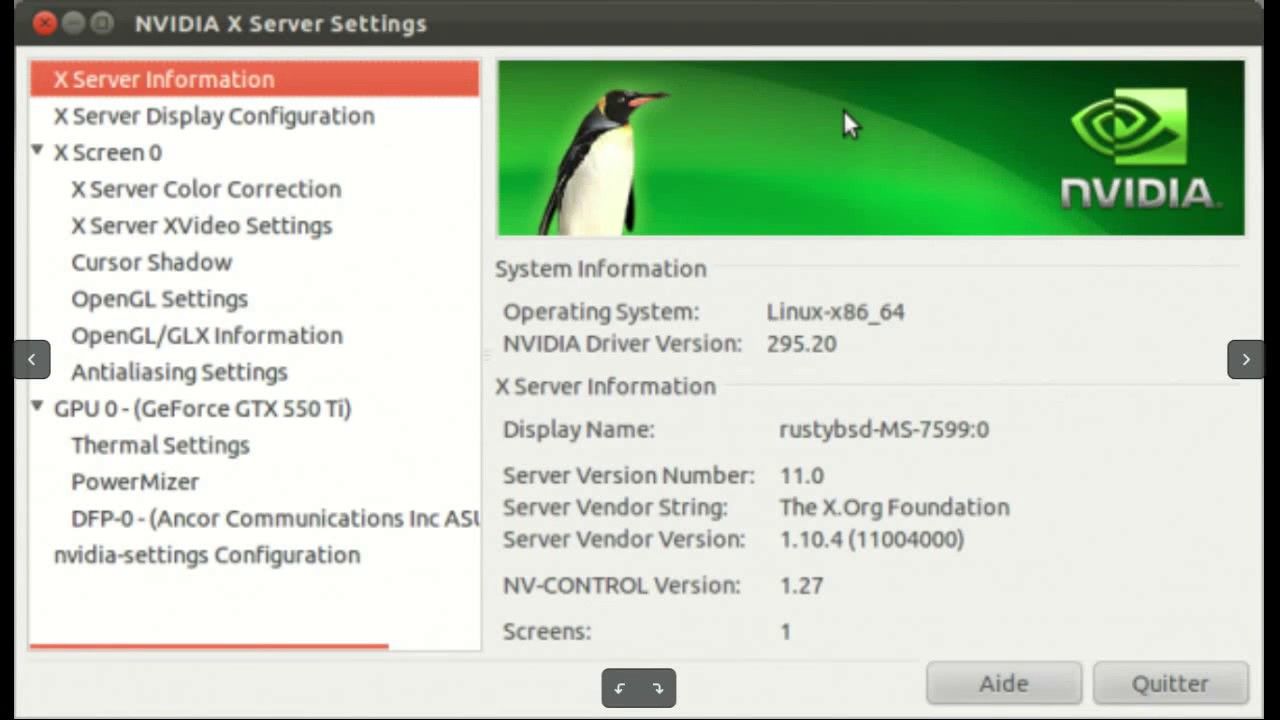Viewport: 1280px width, 720px height.
Task: Click the driver version value 295.20
Action: point(802,344)
